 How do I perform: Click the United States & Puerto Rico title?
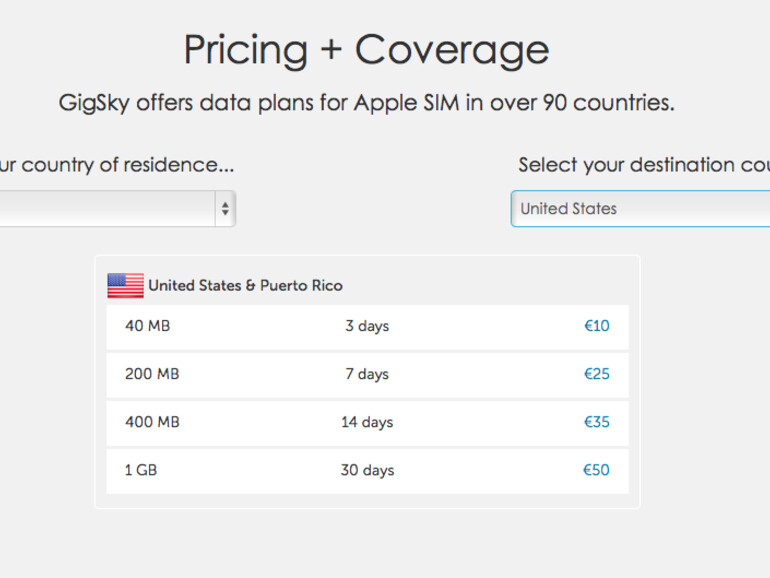pyautogui.click(x=245, y=286)
